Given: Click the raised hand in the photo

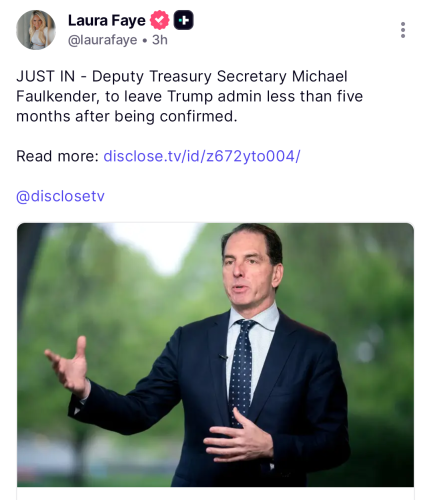Looking at the screenshot, I should pos(69,367).
